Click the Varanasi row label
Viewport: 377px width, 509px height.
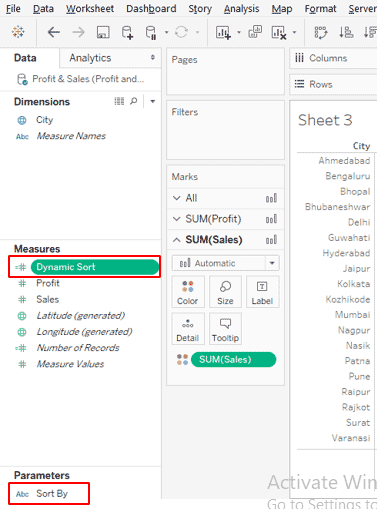click(x=351, y=438)
